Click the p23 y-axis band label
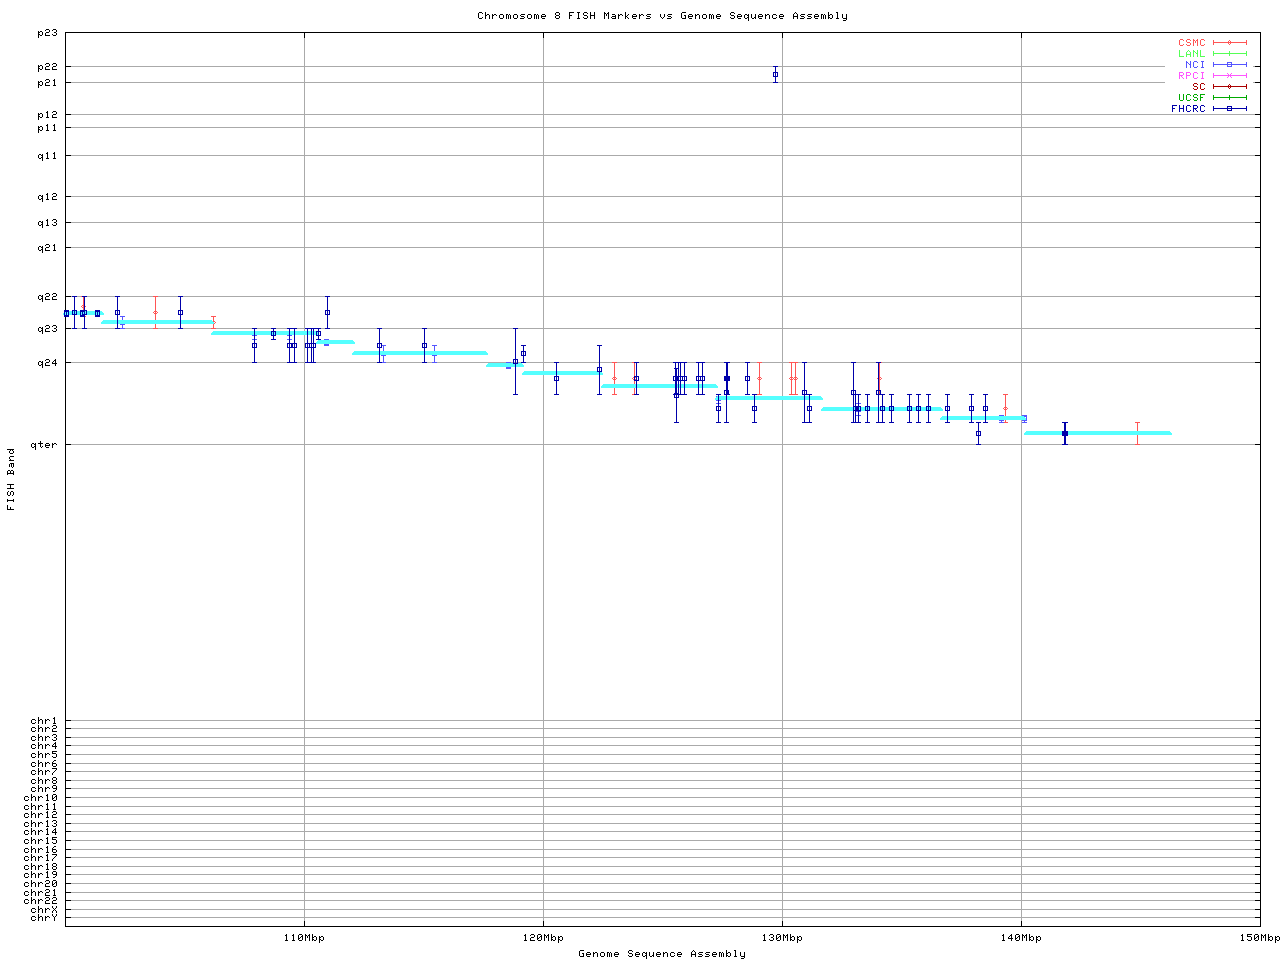The height and width of the screenshot is (960, 1280). pyautogui.click(x=47, y=33)
